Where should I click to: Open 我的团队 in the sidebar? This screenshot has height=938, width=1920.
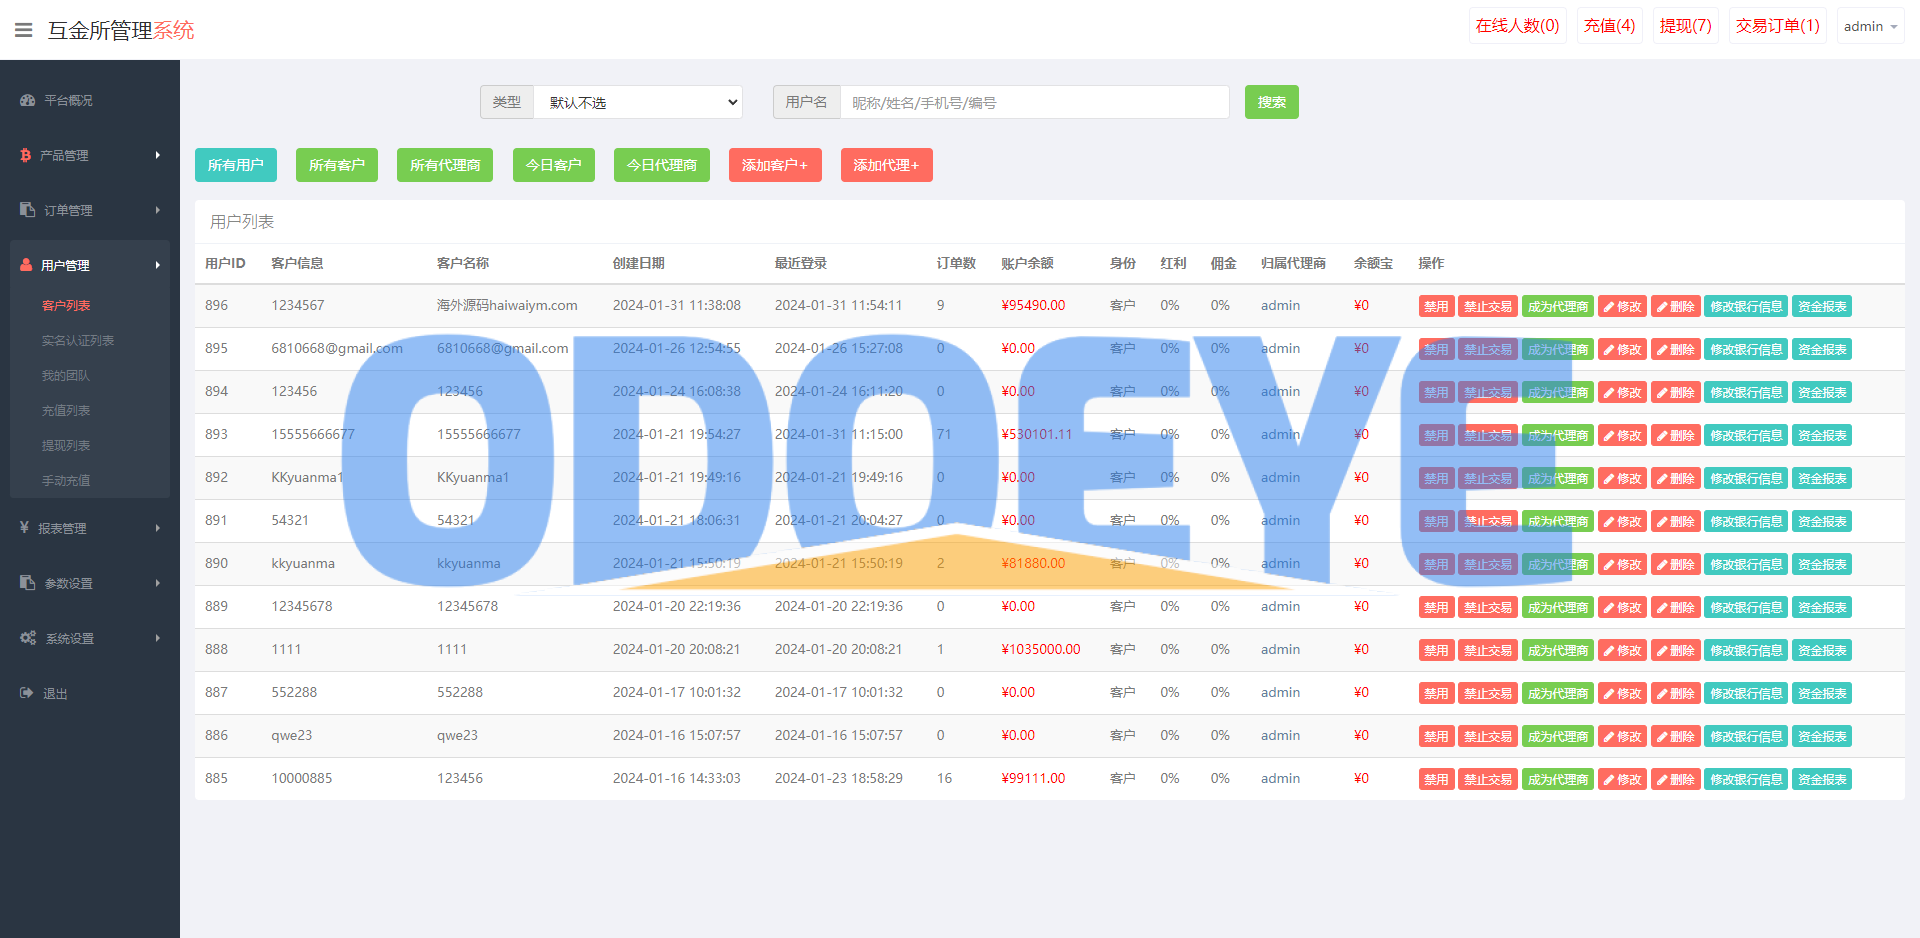[x=66, y=375]
